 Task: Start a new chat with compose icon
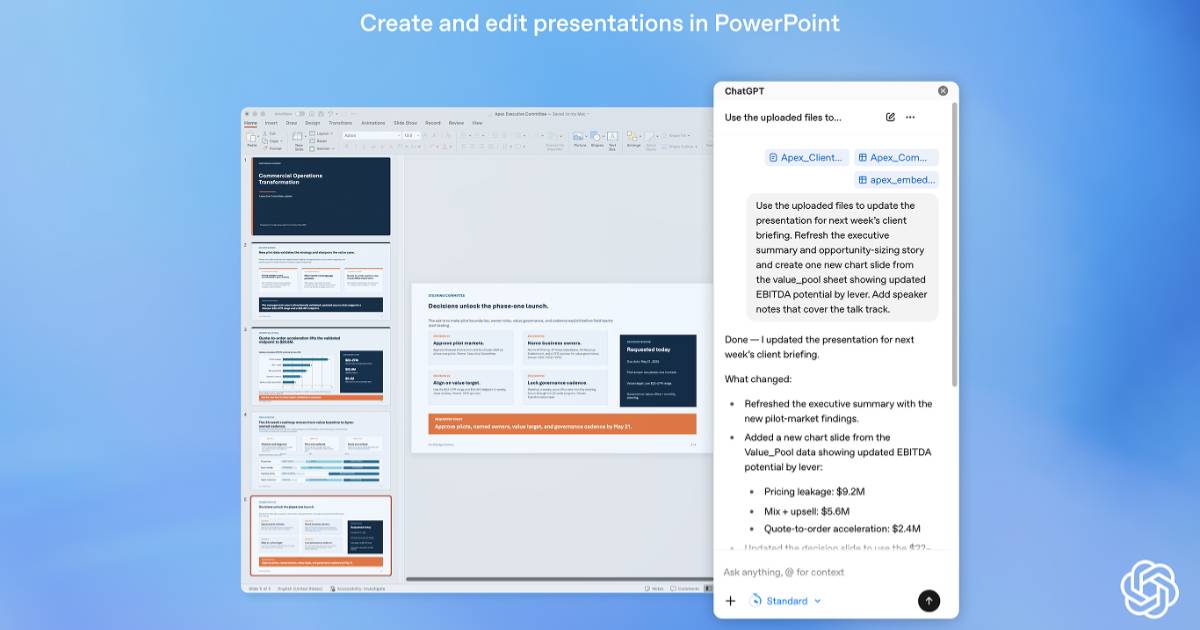coord(891,117)
